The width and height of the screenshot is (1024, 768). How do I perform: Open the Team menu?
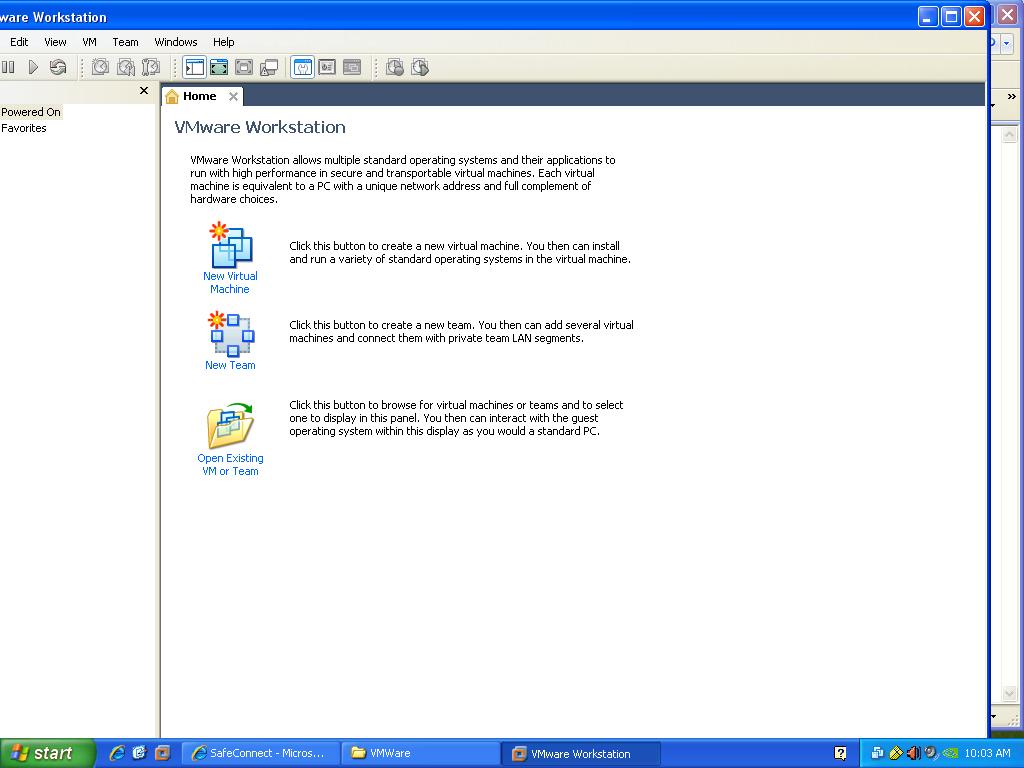[125, 42]
